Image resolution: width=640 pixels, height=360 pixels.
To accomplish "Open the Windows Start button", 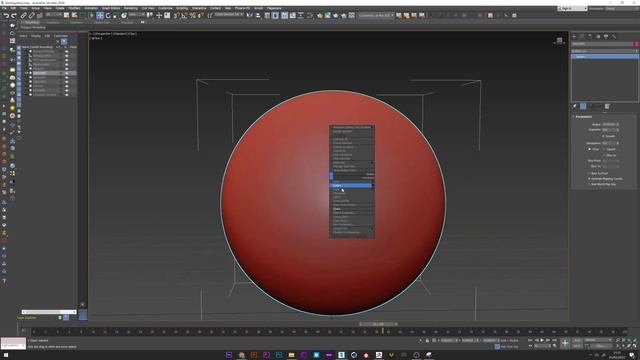I will pyautogui.click(x=6, y=355).
